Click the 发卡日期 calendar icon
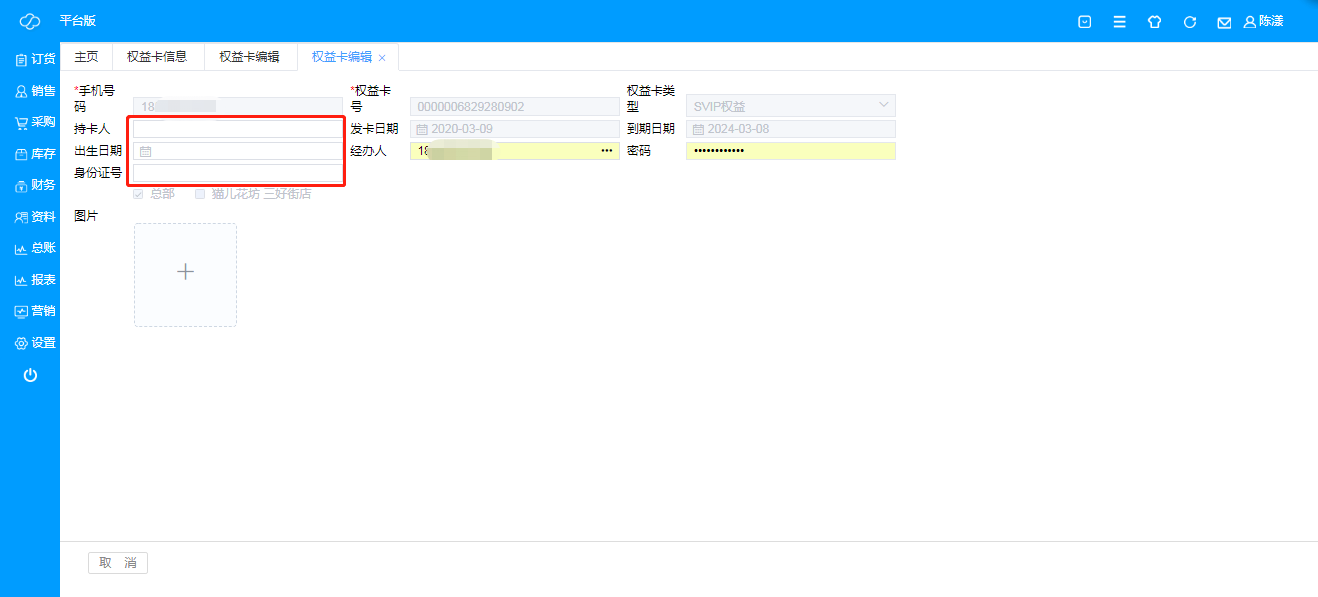This screenshot has height=597, width=1318. coord(422,129)
